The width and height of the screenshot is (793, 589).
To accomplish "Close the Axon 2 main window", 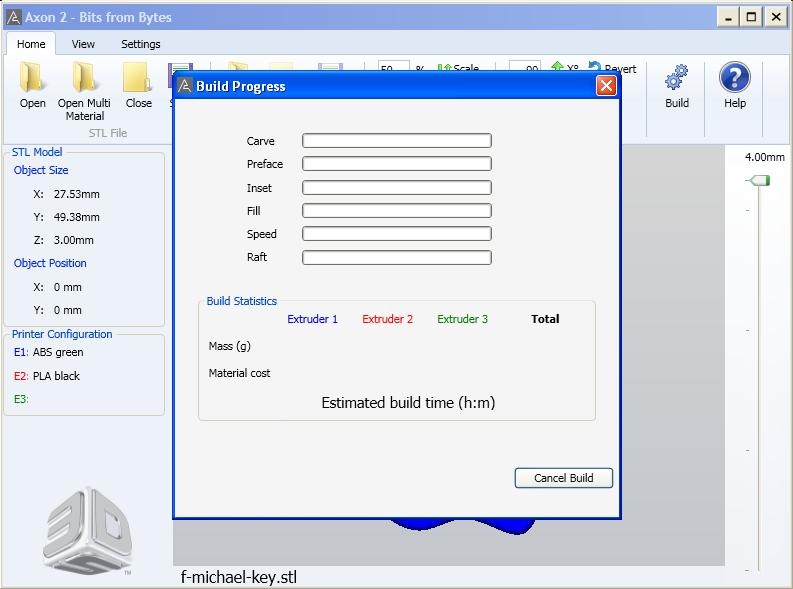I will point(776,18).
